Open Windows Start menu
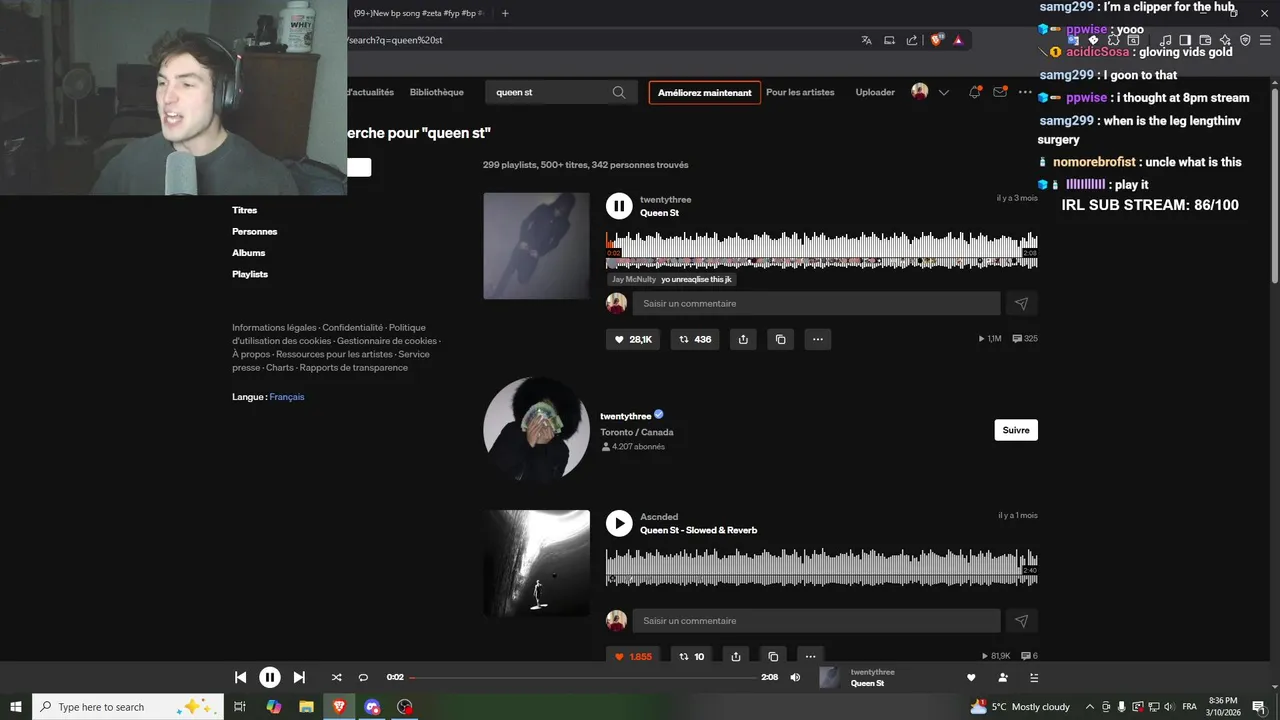This screenshot has height=720, width=1280. pyautogui.click(x=15, y=707)
